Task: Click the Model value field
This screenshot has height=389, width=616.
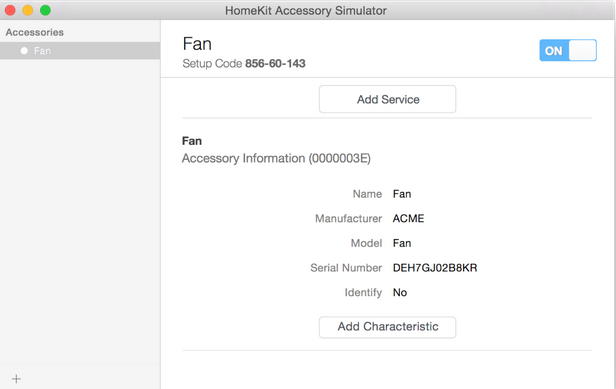Action: [402, 243]
